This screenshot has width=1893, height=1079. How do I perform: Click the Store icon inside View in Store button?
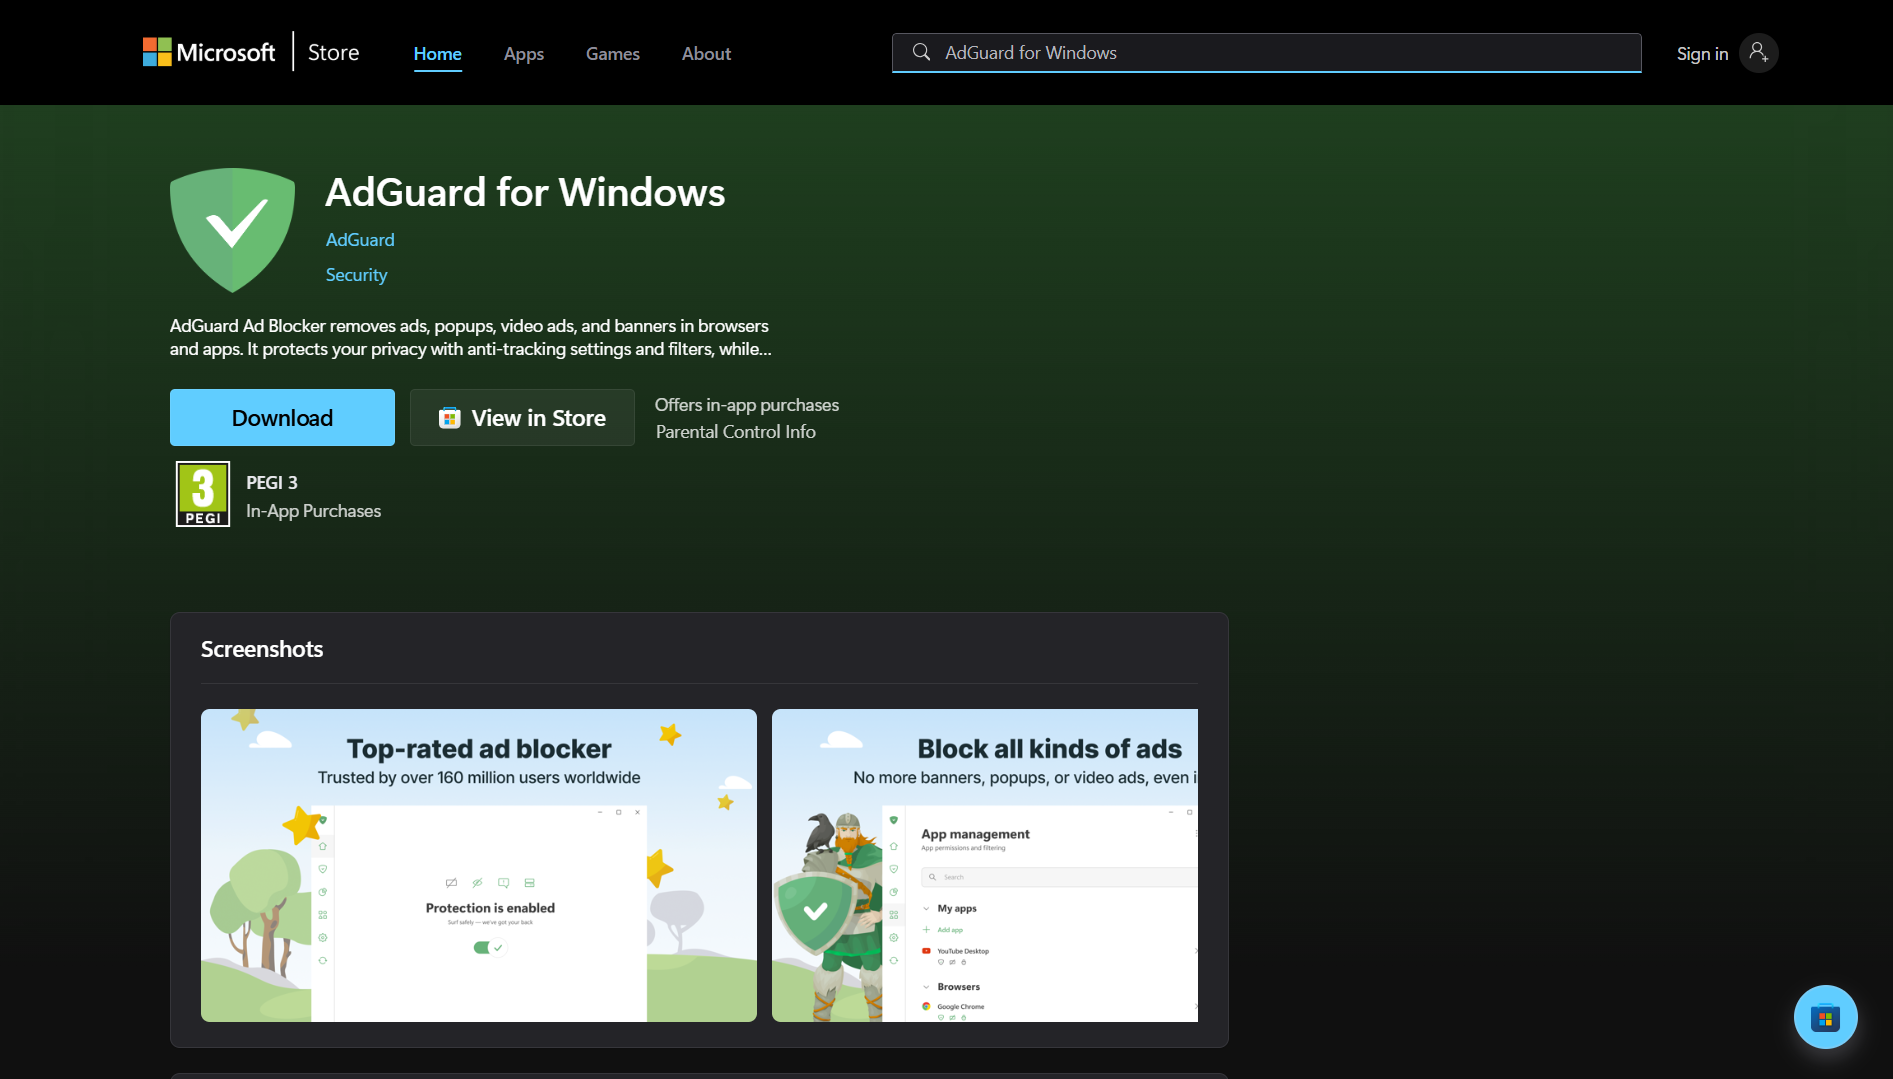(x=449, y=417)
